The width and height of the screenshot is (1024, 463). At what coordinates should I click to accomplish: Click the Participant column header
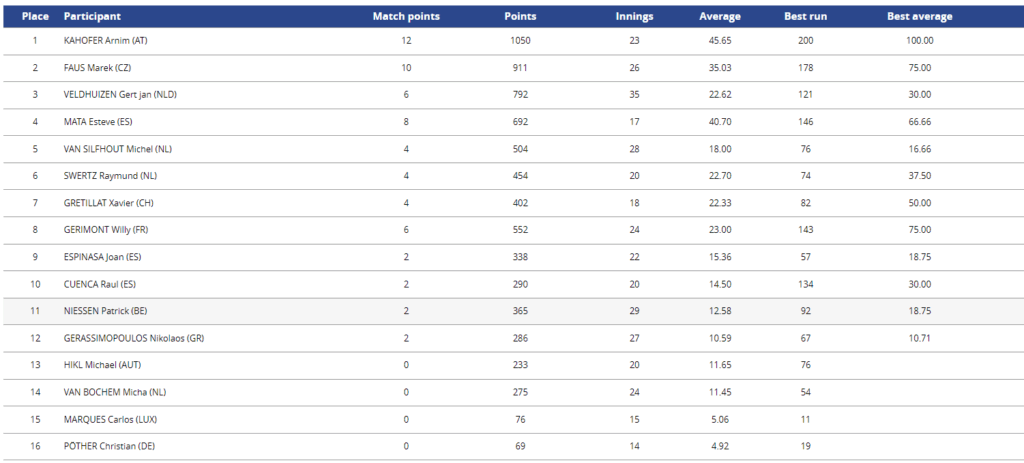(92, 17)
